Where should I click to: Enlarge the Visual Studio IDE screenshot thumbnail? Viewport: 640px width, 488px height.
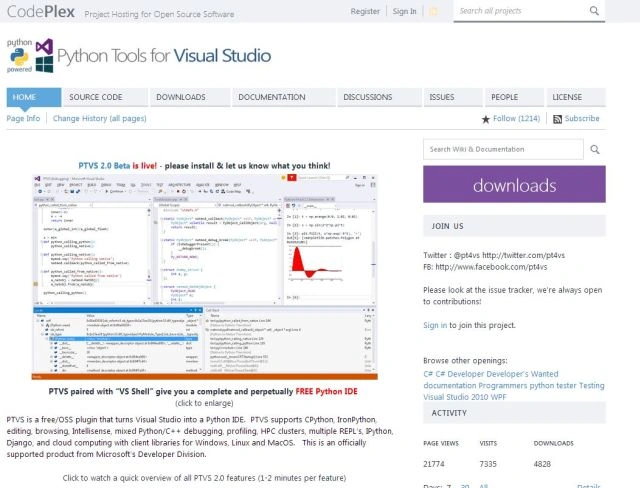pos(205,277)
